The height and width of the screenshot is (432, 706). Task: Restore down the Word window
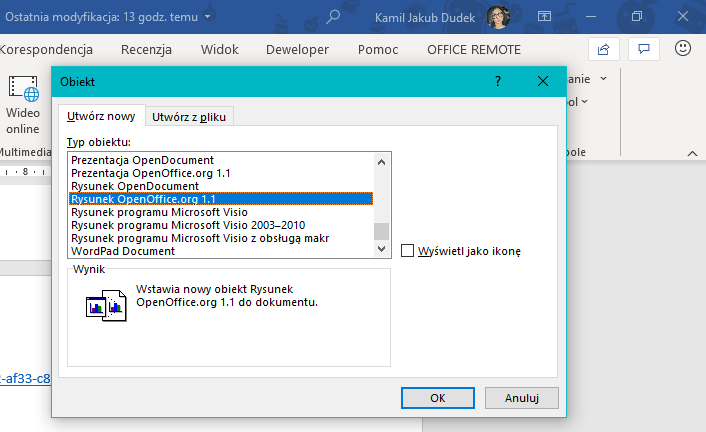pyautogui.click(x=637, y=17)
